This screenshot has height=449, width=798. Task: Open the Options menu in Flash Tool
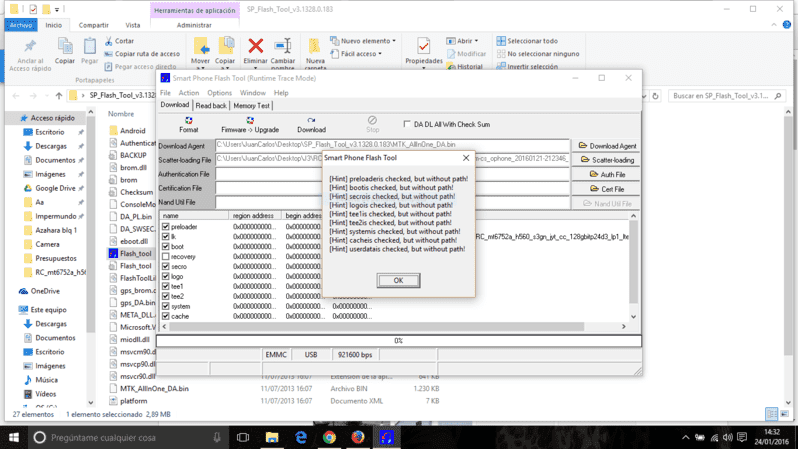pos(219,93)
